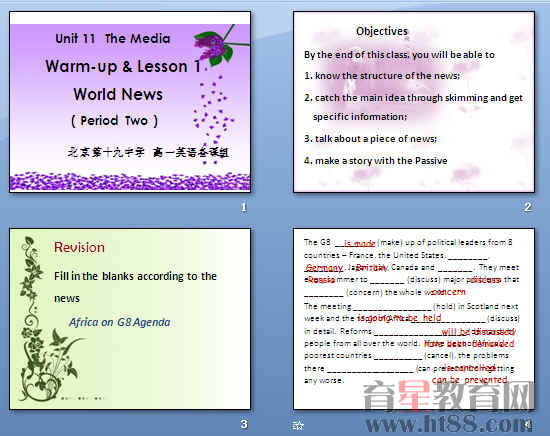Click the red 'Germany' answer on slide 4
The height and width of the screenshot is (436, 550).
(324, 268)
